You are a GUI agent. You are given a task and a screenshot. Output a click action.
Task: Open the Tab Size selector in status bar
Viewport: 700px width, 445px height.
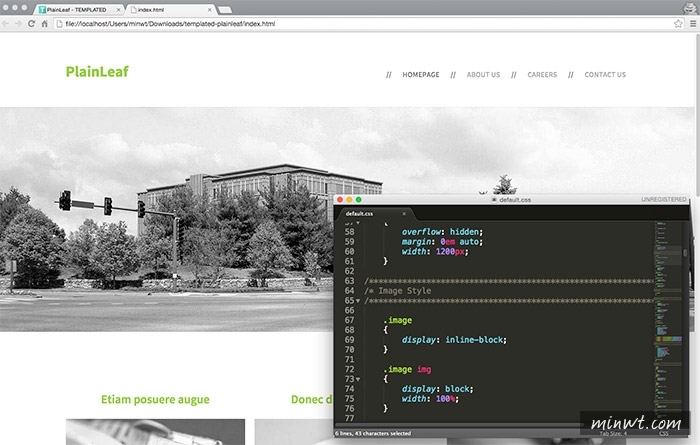pos(613,433)
